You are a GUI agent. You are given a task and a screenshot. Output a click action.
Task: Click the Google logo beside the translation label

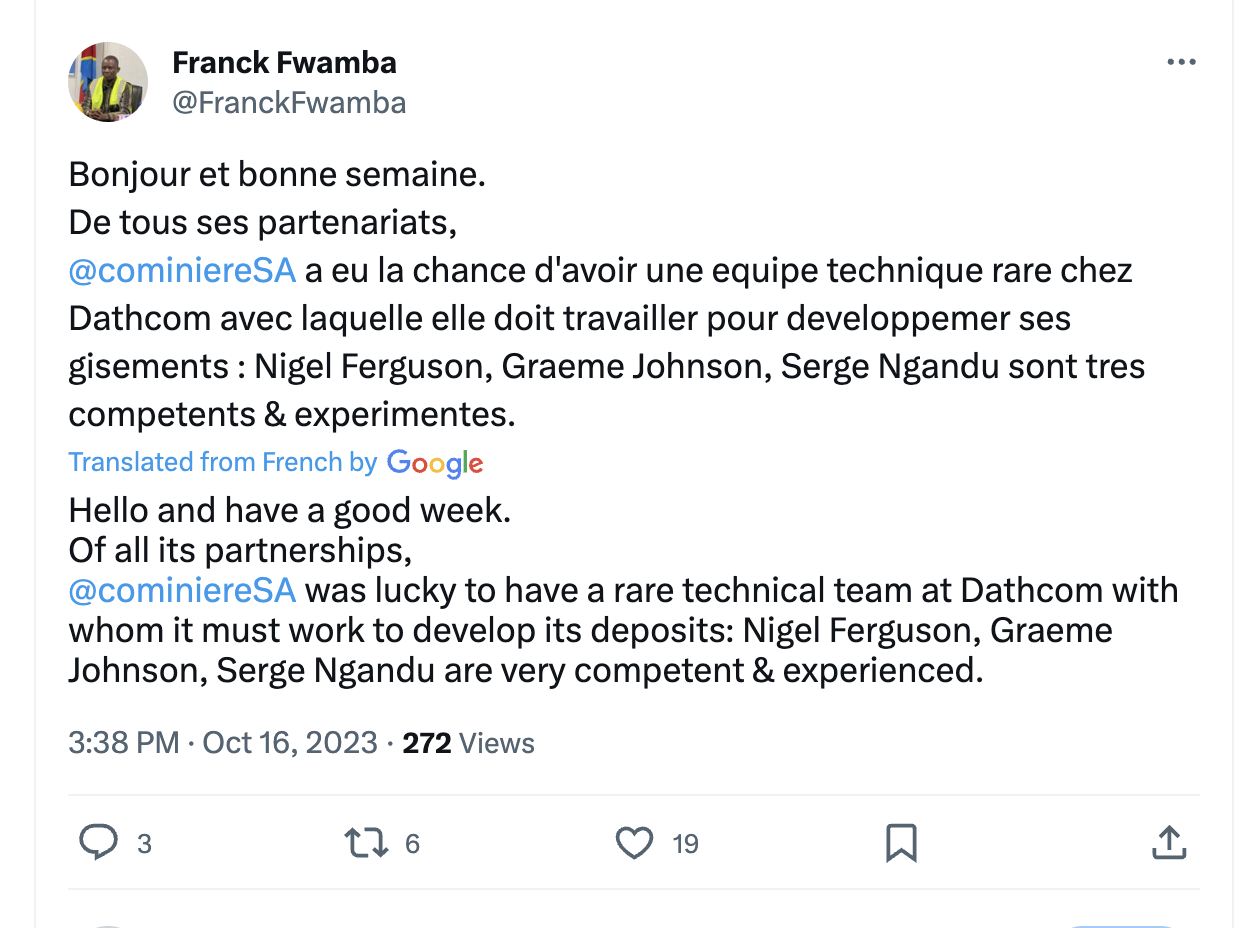click(435, 463)
